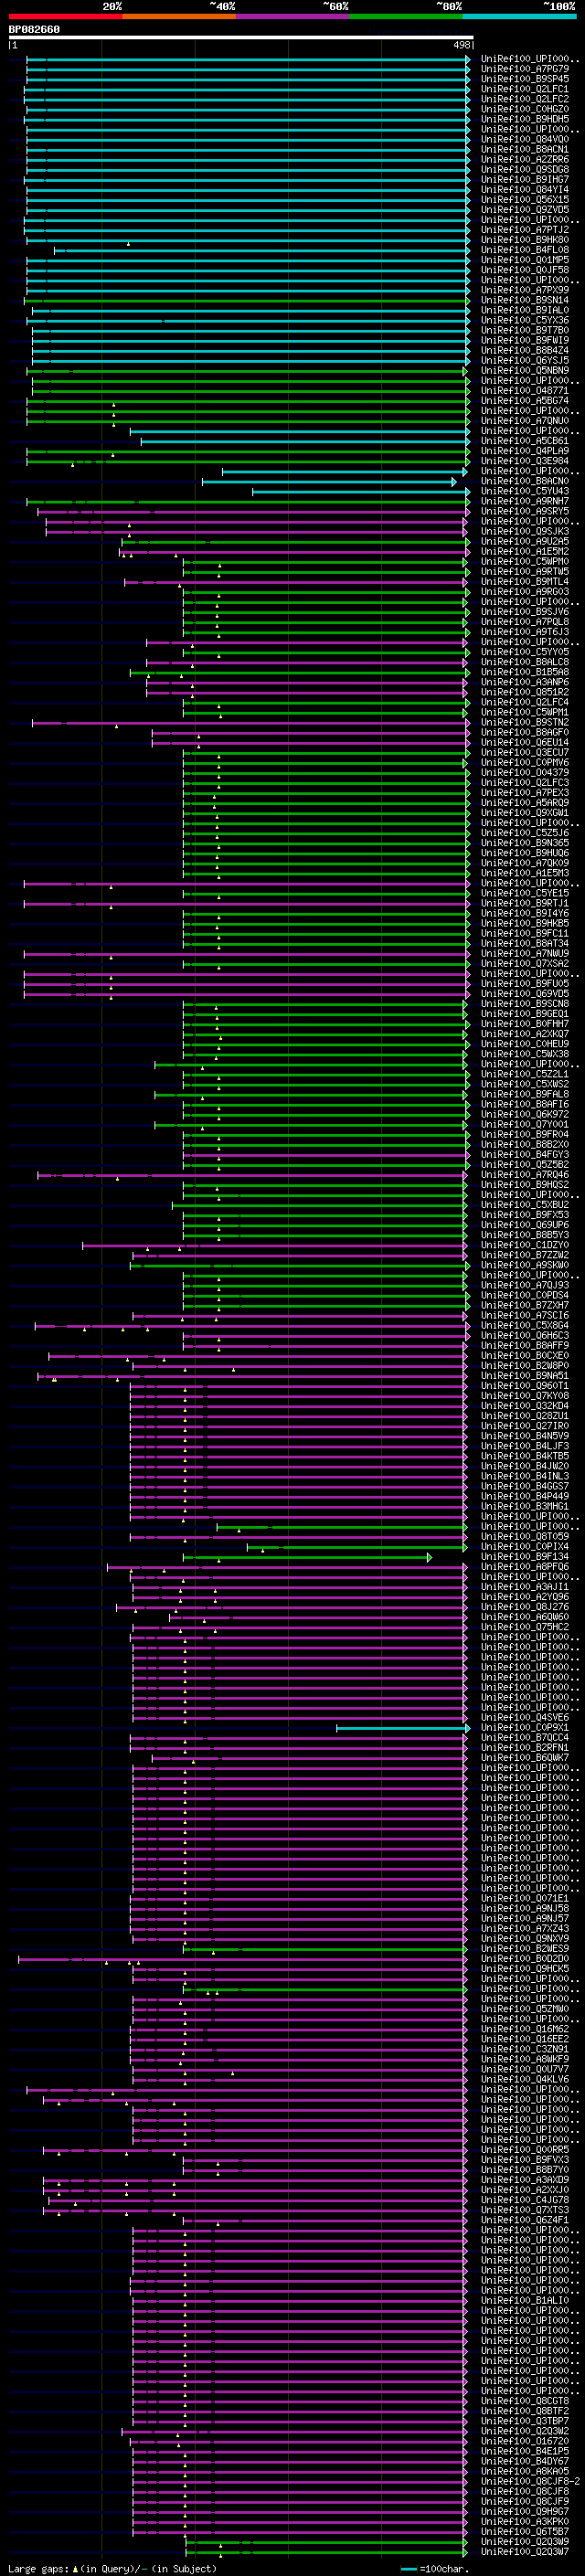Click label UniRef100_Q3ECU7
The image size is (585, 2576).
pyautogui.click(x=525, y=752)
